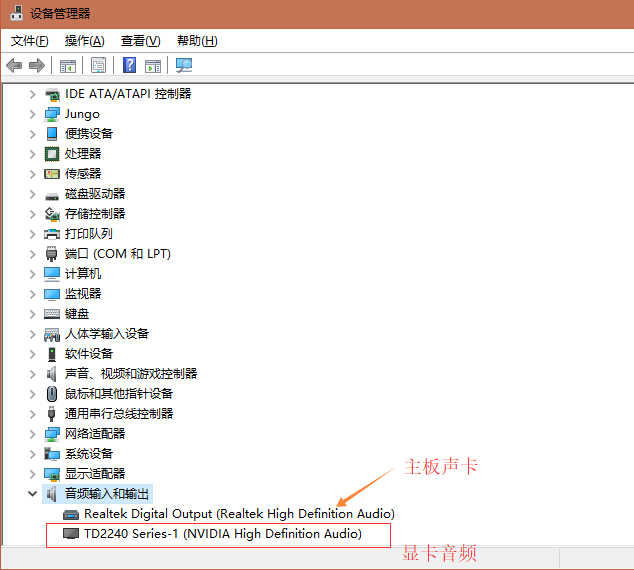Collapse the 音频输入和输出 node
634x570 pixels.
[33, 494]
